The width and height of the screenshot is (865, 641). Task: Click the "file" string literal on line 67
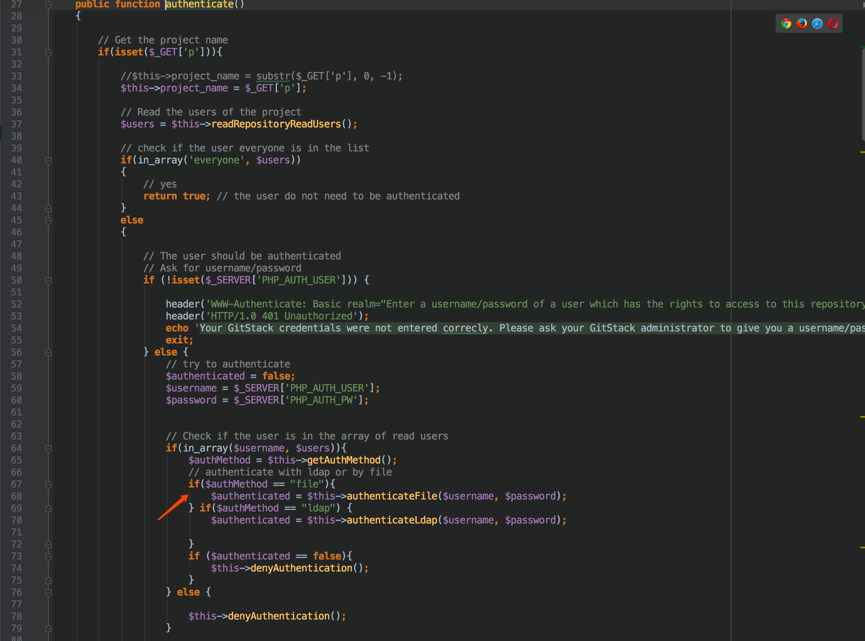point(307,484)
